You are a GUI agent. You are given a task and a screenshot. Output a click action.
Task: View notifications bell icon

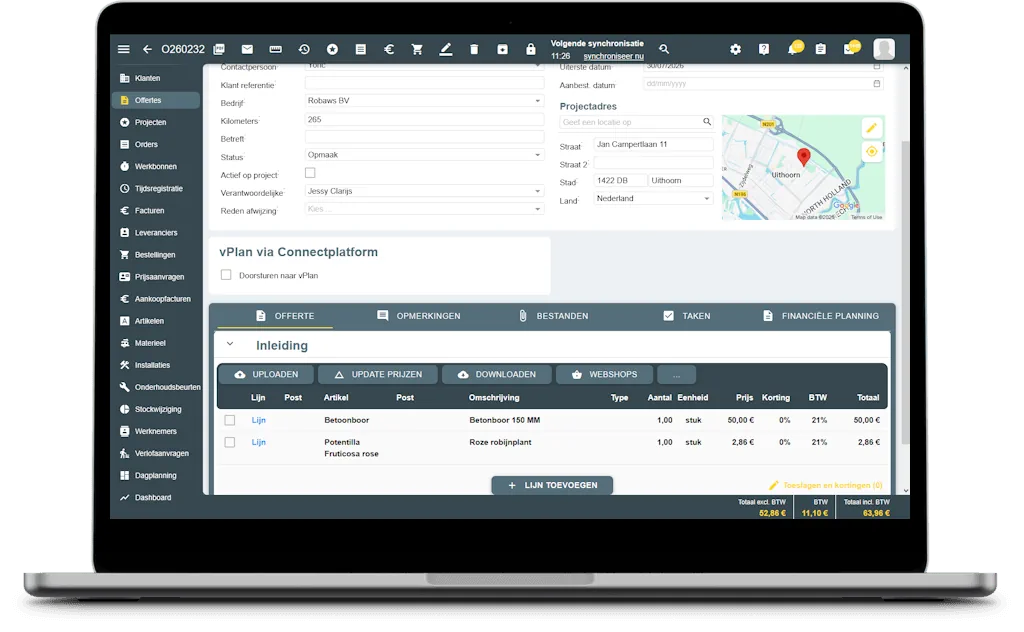[793, 48]
